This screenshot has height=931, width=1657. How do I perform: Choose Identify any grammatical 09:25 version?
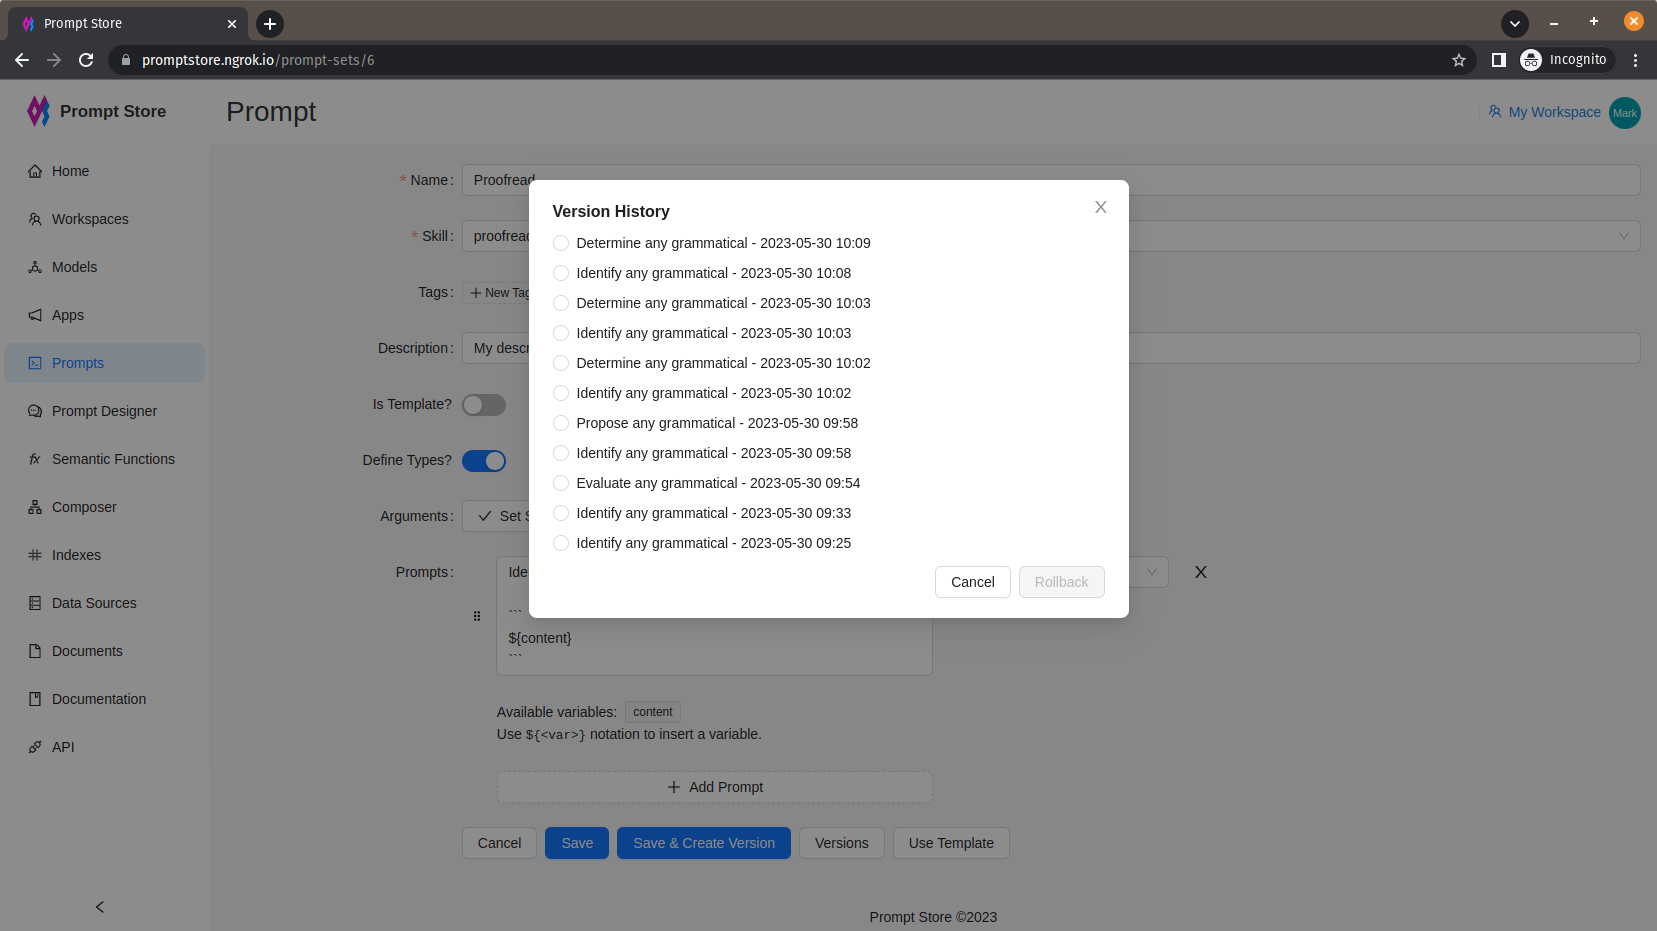pyautogui.click(x=561, y=543)
